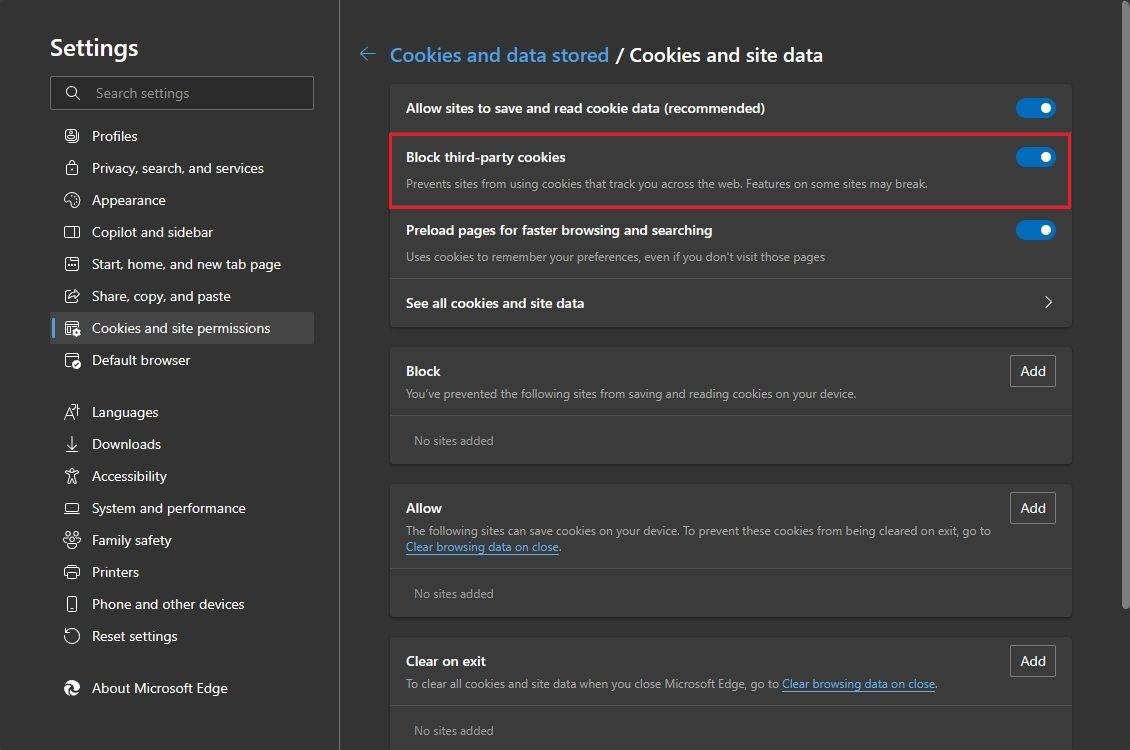Screen dimensions: 1130x750
Task: Select the Privacy, search, and services icon
Action: click(x=73, y=168)
